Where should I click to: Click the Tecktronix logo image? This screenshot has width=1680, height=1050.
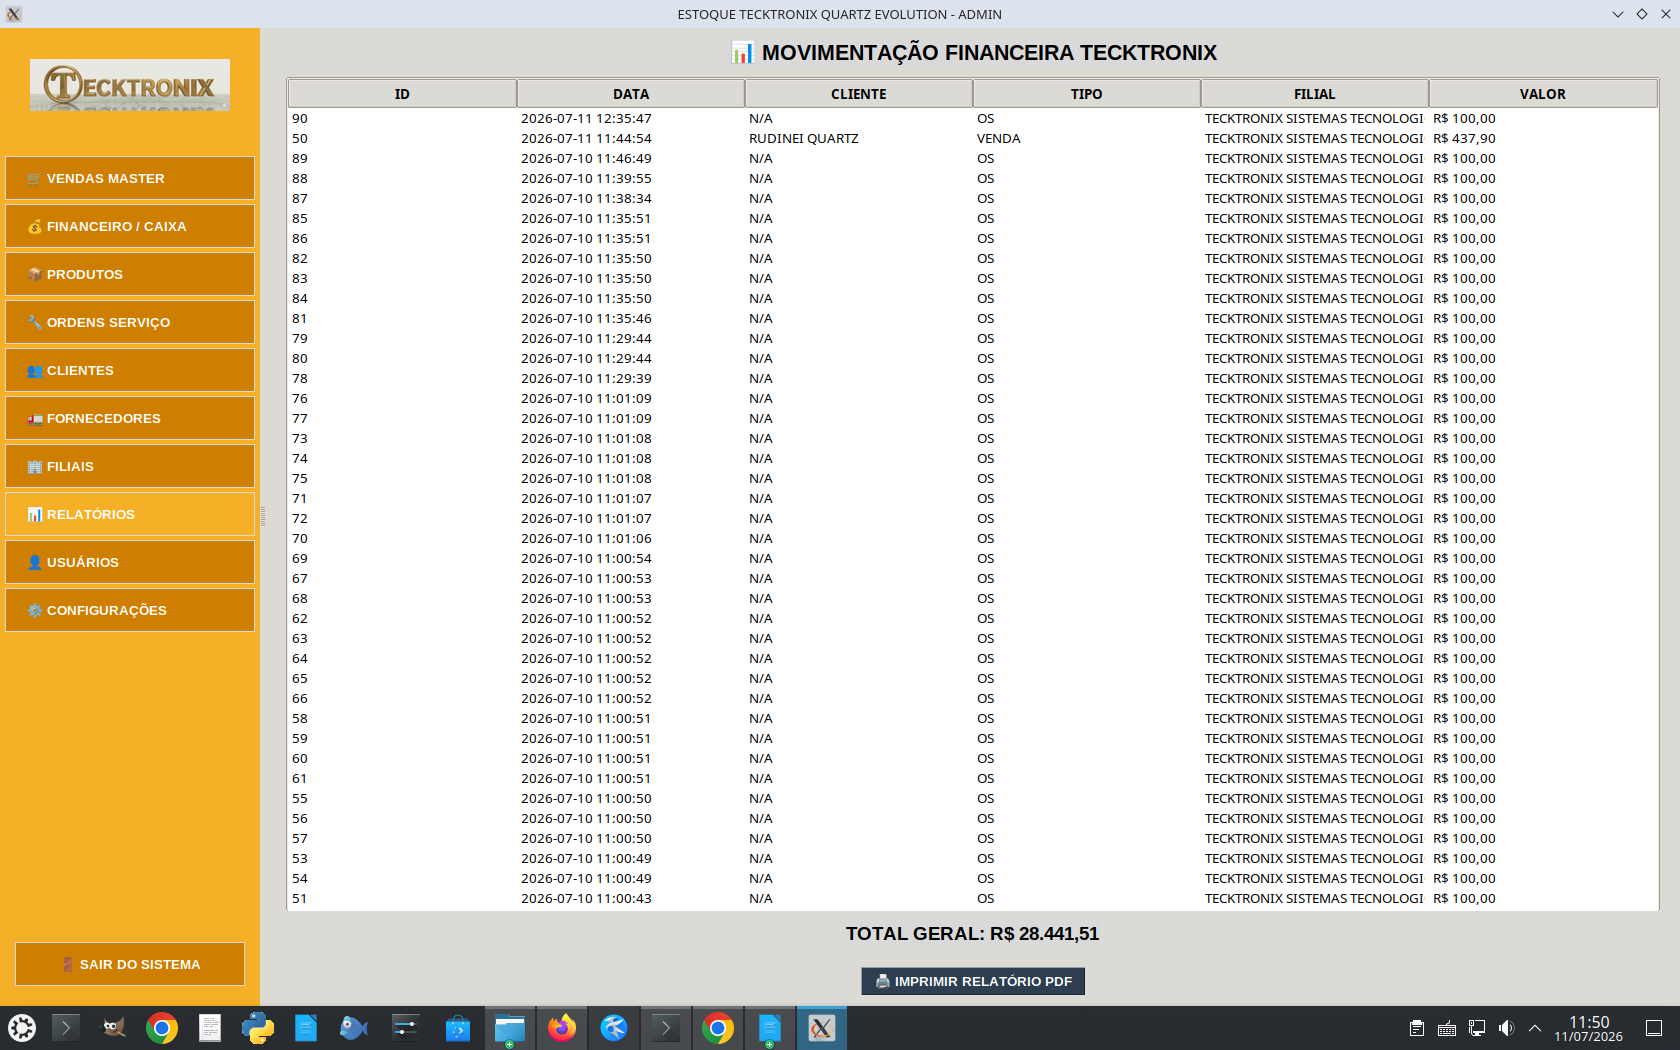tap(130, 85)
